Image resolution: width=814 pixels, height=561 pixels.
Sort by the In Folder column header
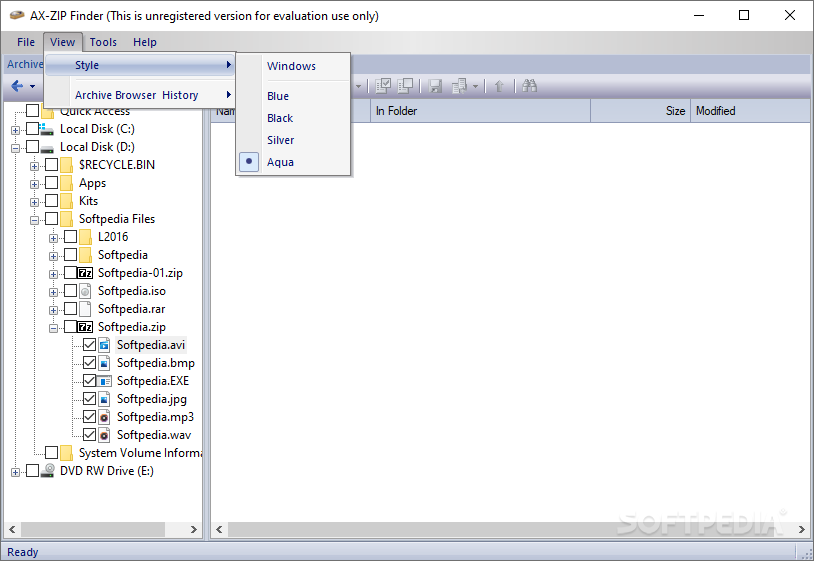tap(480, 111)
